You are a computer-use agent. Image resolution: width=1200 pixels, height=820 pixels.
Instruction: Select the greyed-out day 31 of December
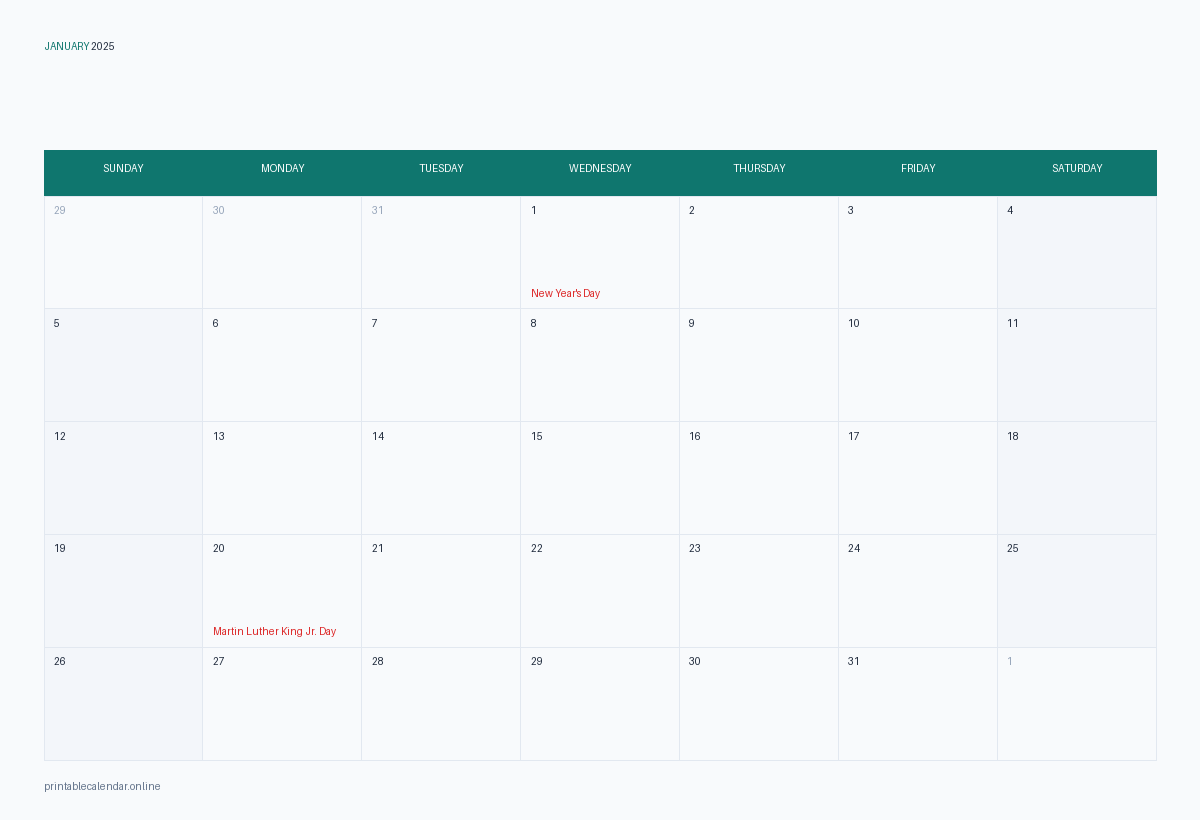[441, 252]
